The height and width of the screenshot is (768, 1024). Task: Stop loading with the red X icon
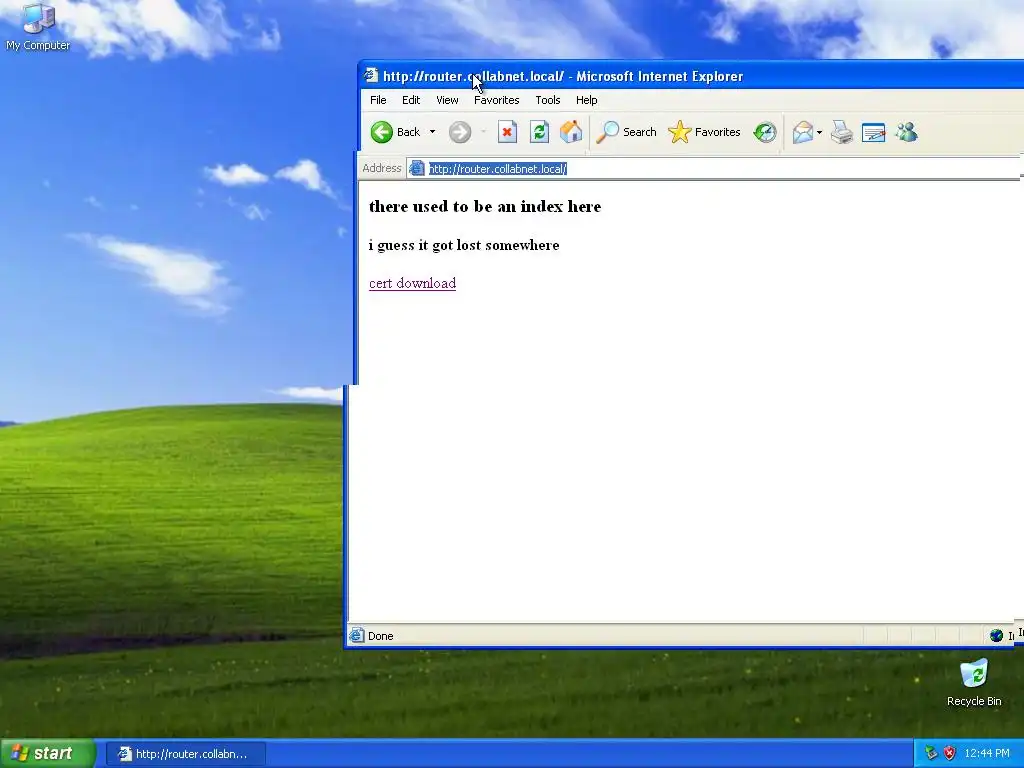[x=507, y=132]
